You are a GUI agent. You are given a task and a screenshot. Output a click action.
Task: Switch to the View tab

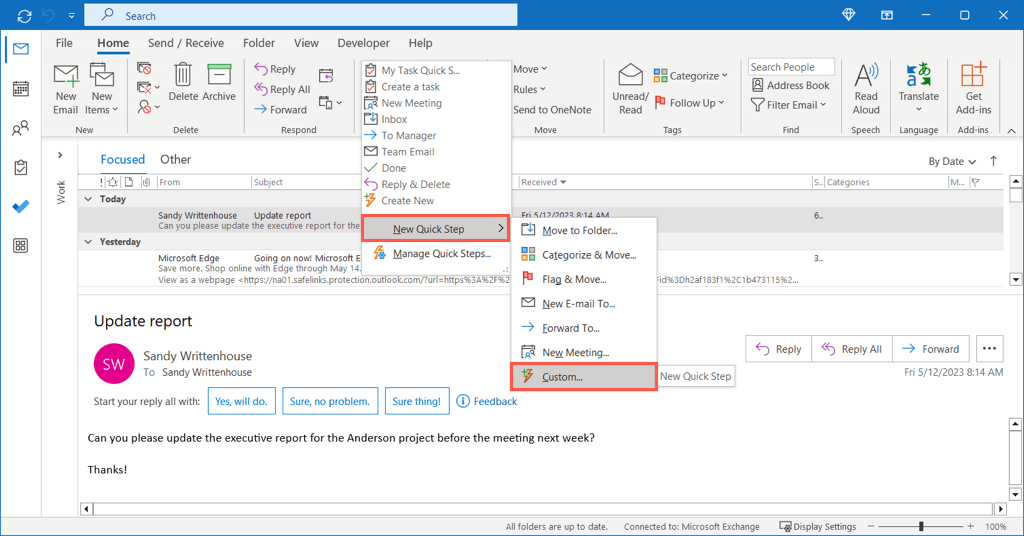pyautogui.click(x=306, y=43)
